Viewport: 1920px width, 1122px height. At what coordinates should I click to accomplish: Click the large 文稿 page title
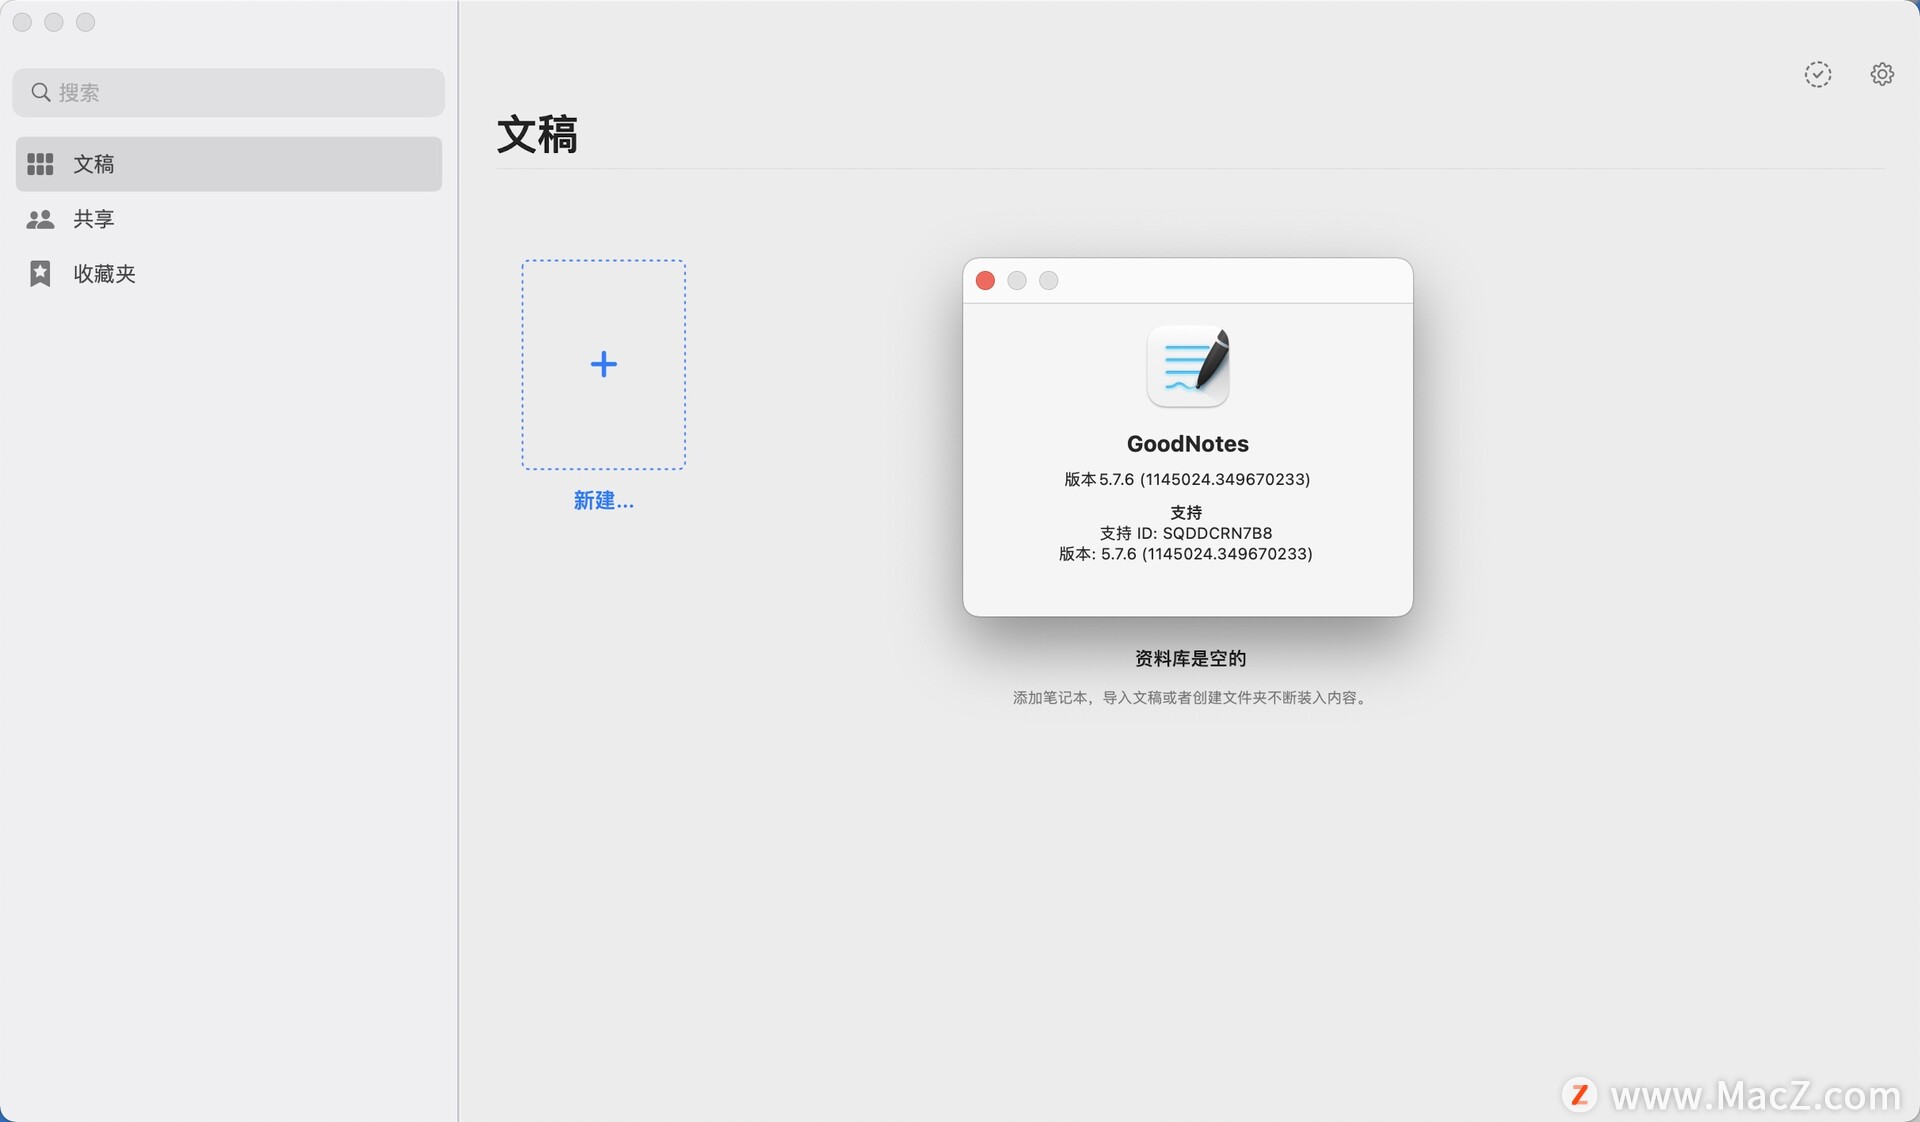[537, 134]
